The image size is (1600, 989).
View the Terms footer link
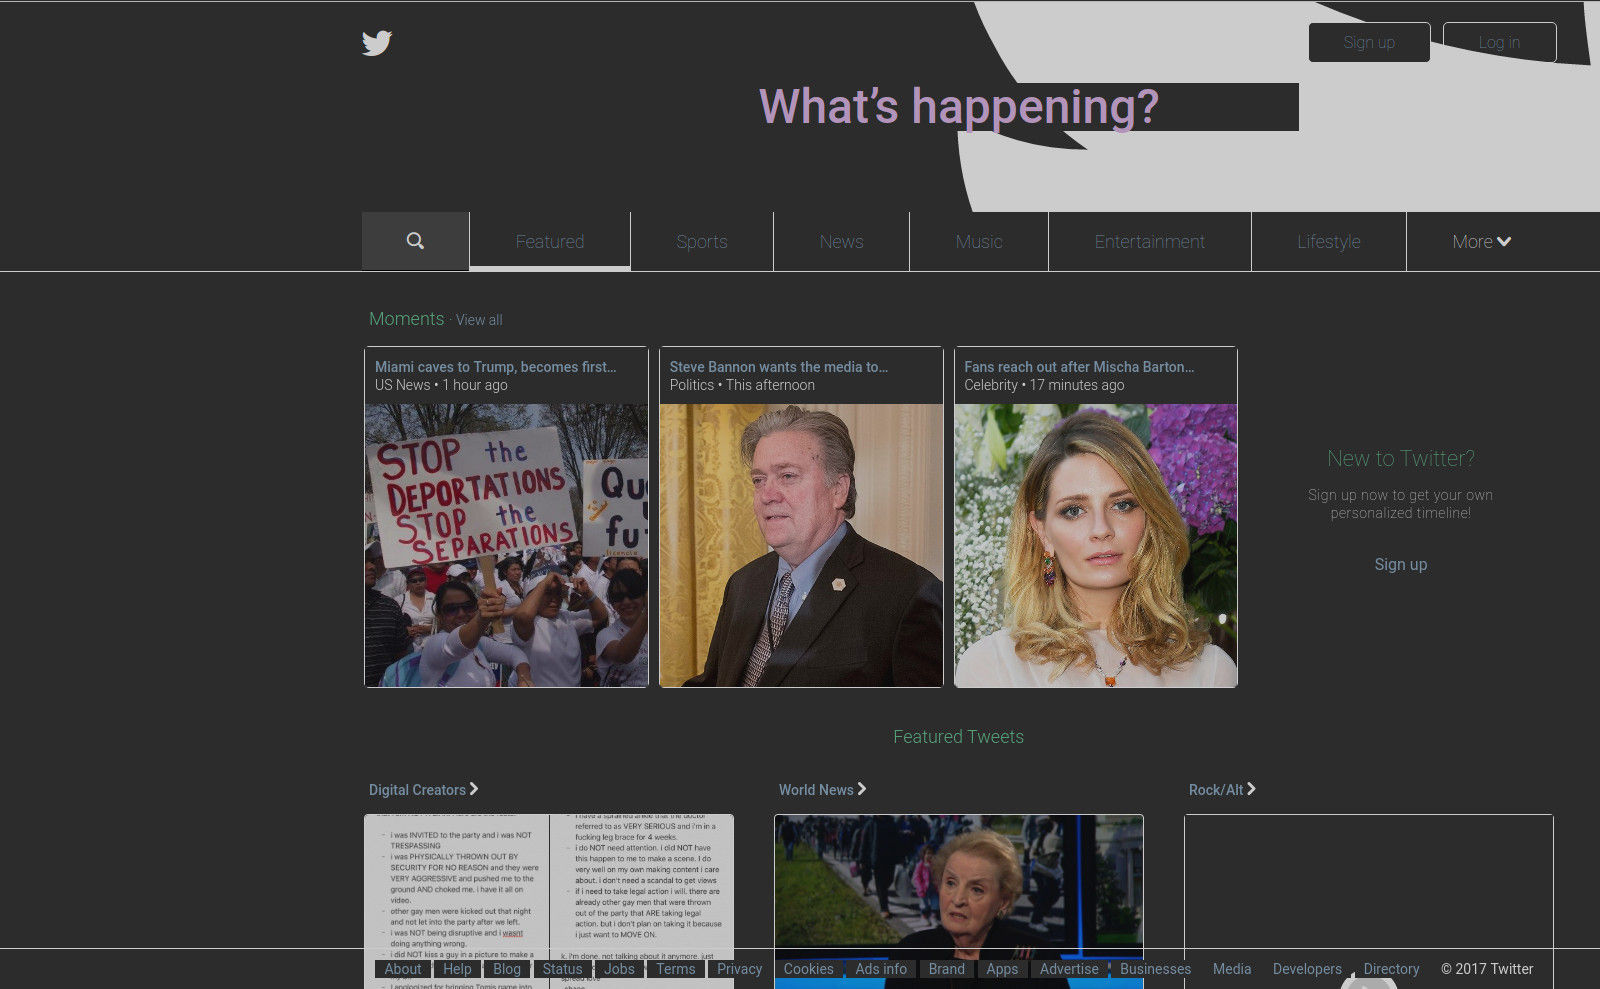click(x=676, y=969)
